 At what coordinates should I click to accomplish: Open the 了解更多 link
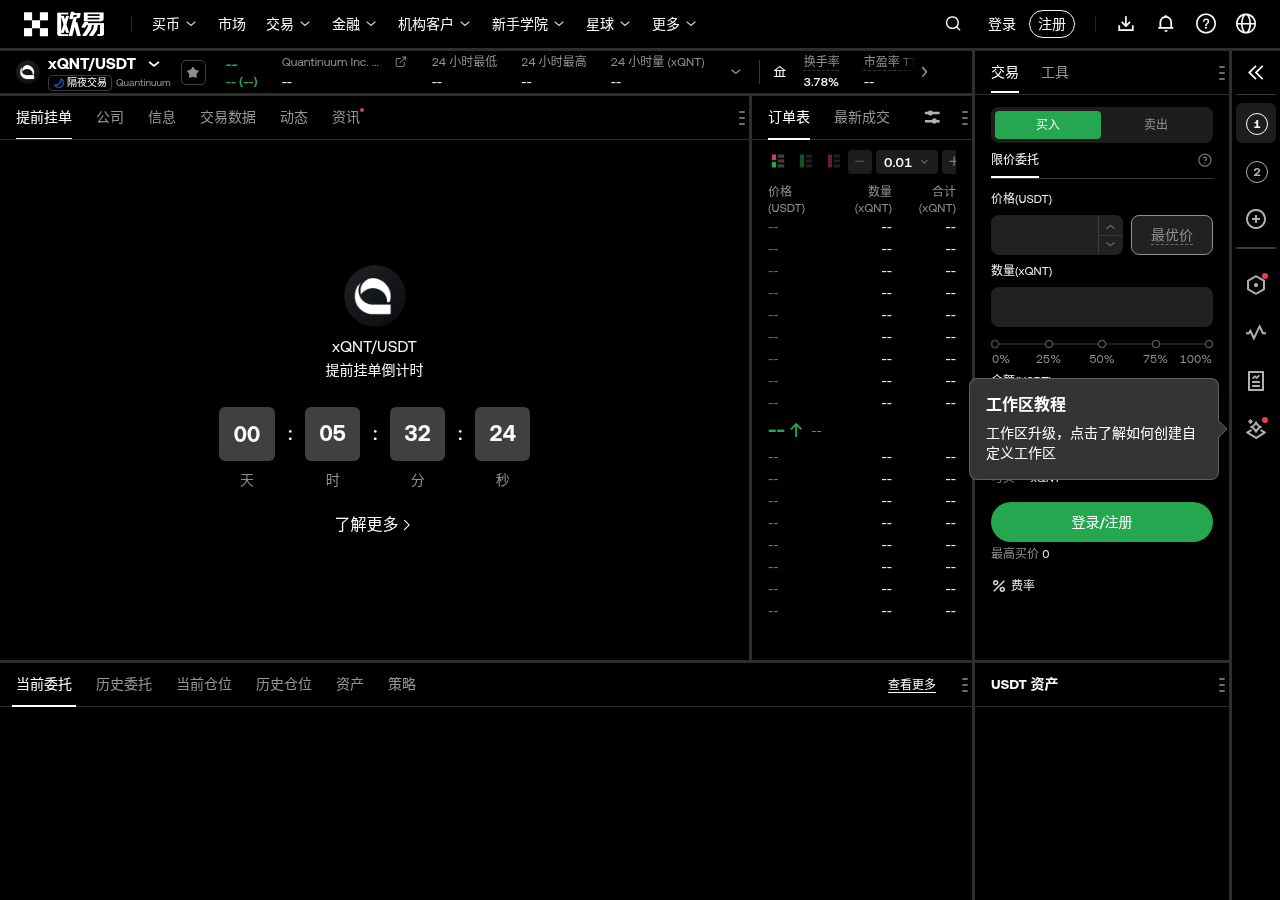pos(373,524)
